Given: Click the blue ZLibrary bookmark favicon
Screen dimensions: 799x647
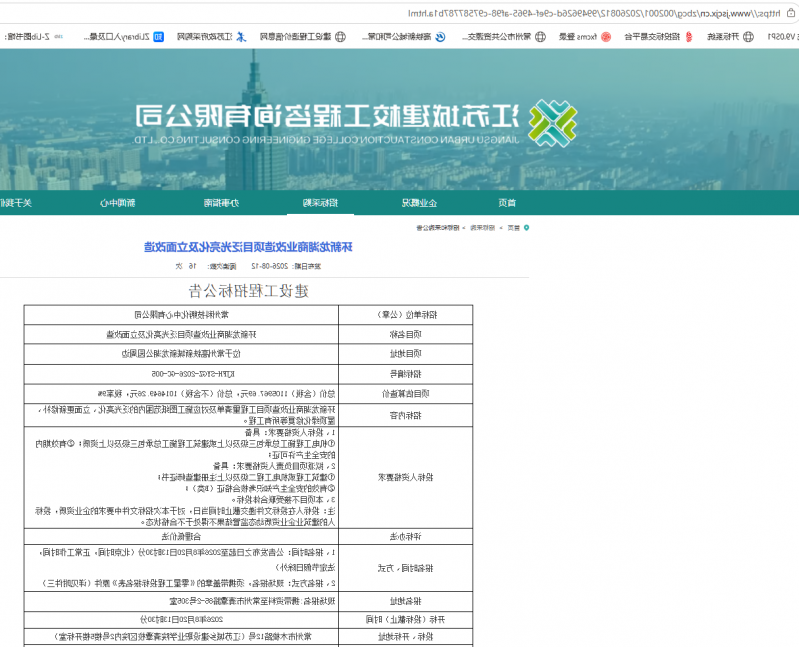Looking at the screenshot, I should [158, 37].
